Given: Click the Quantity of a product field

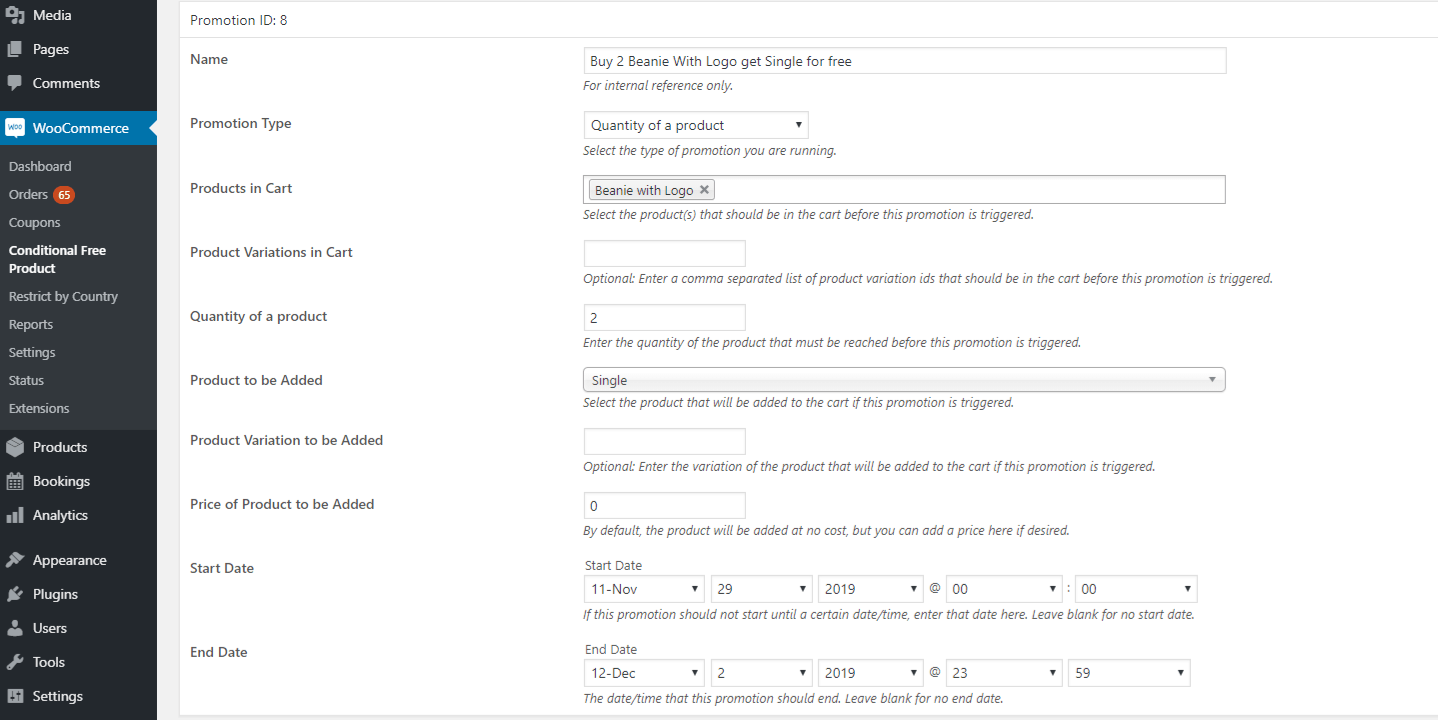Looking at the screenshot, I should click(x=664, y=317).
